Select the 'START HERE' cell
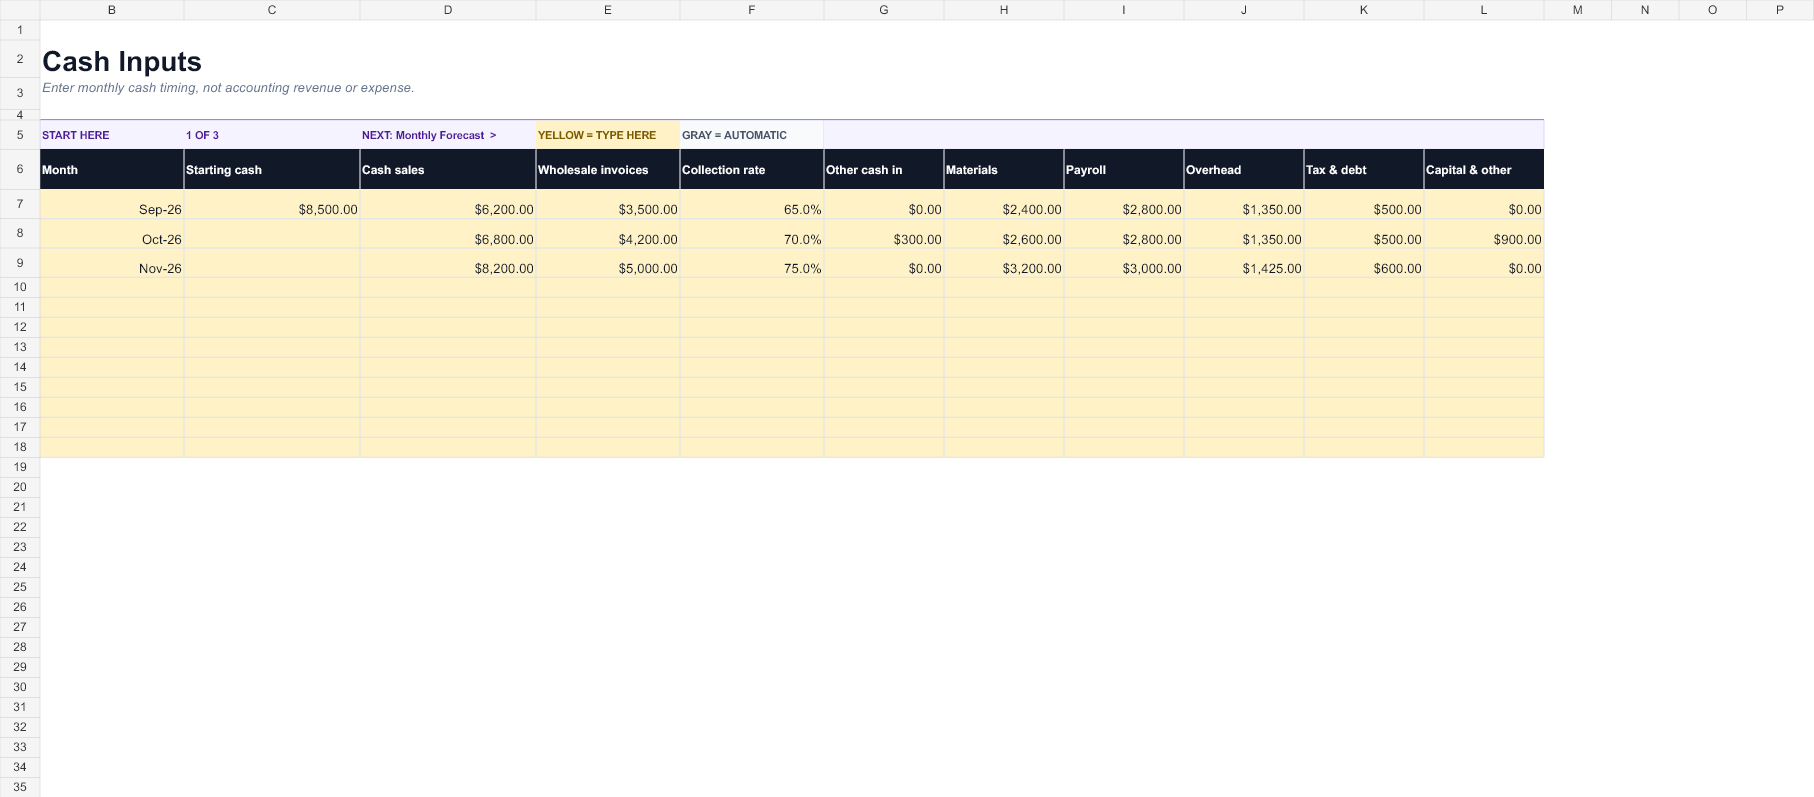The width and height of the screenshot is (1814, 797). [112, 135]
